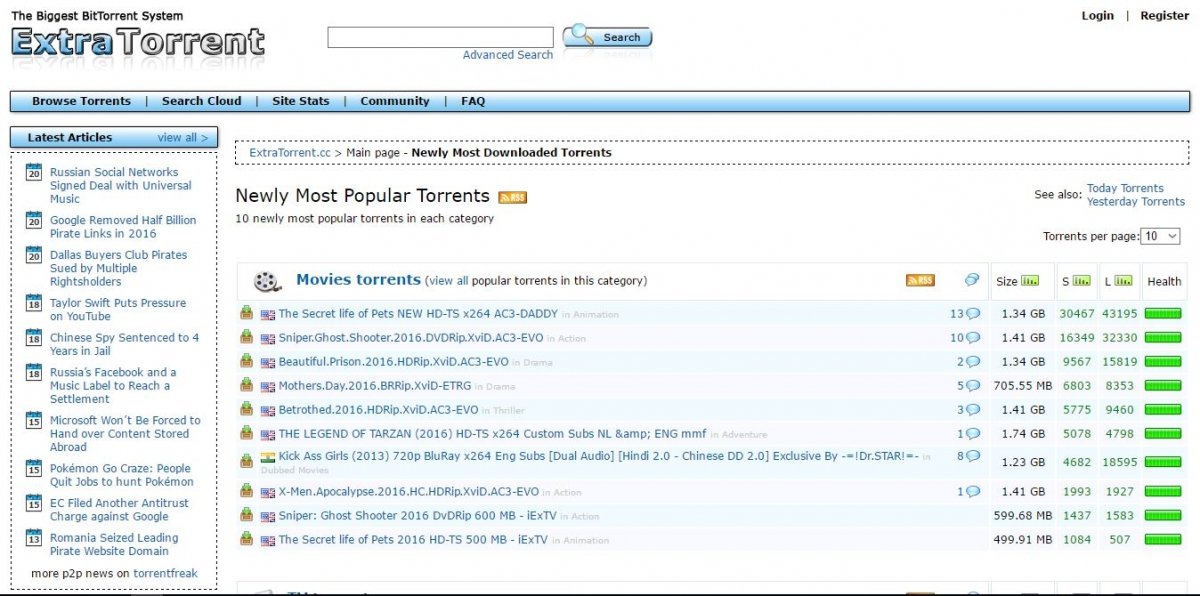
Task: Open Today Torrents link
Action: [1125, 188]
